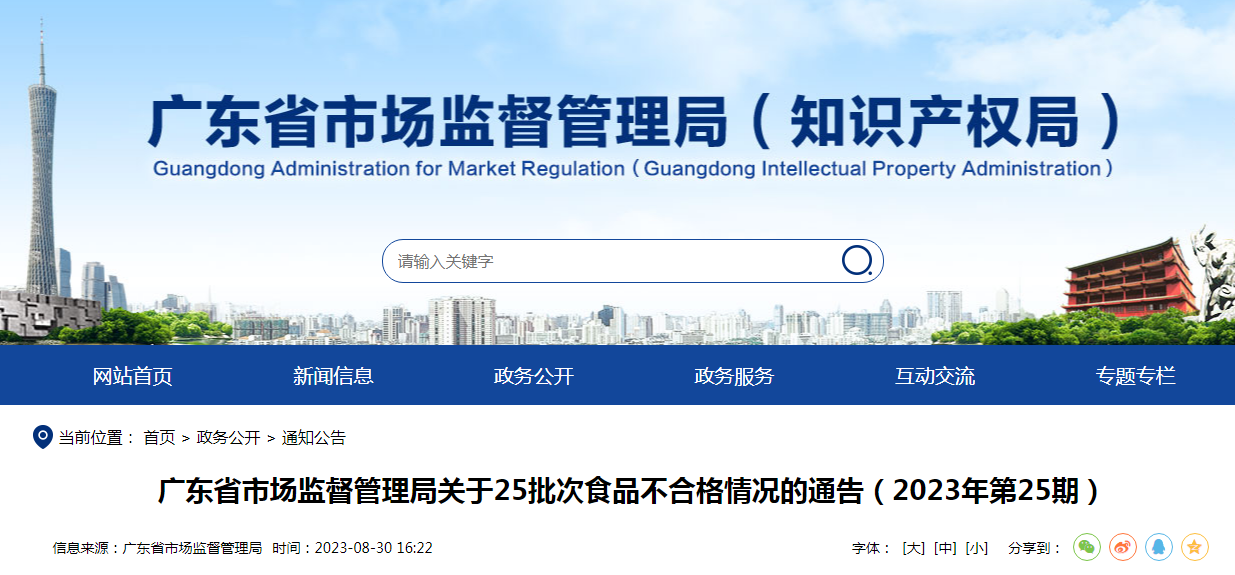Set font size to small [小]

(x=977, y=548)
